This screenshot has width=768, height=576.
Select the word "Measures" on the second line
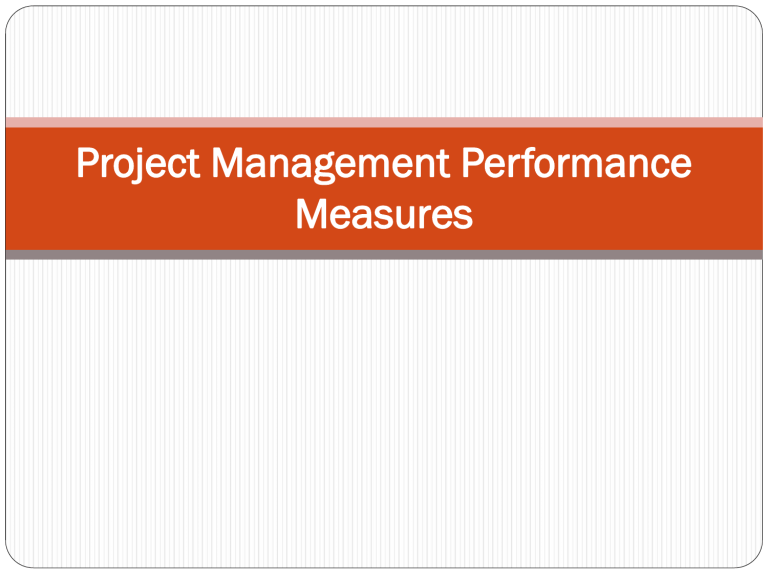point(384,213)
